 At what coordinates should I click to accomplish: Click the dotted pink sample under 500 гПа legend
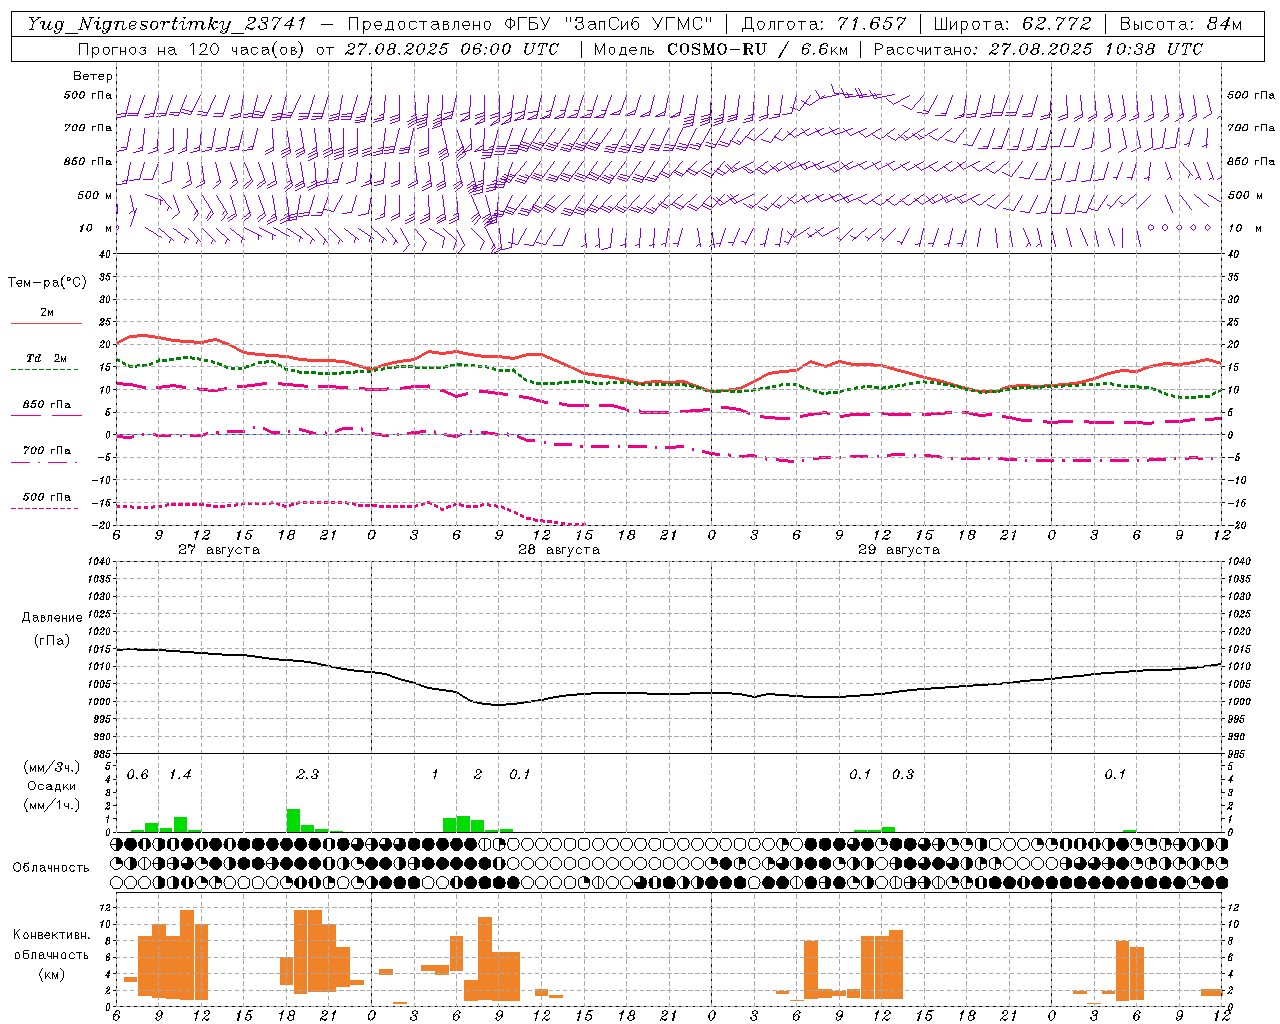[44, 508]
